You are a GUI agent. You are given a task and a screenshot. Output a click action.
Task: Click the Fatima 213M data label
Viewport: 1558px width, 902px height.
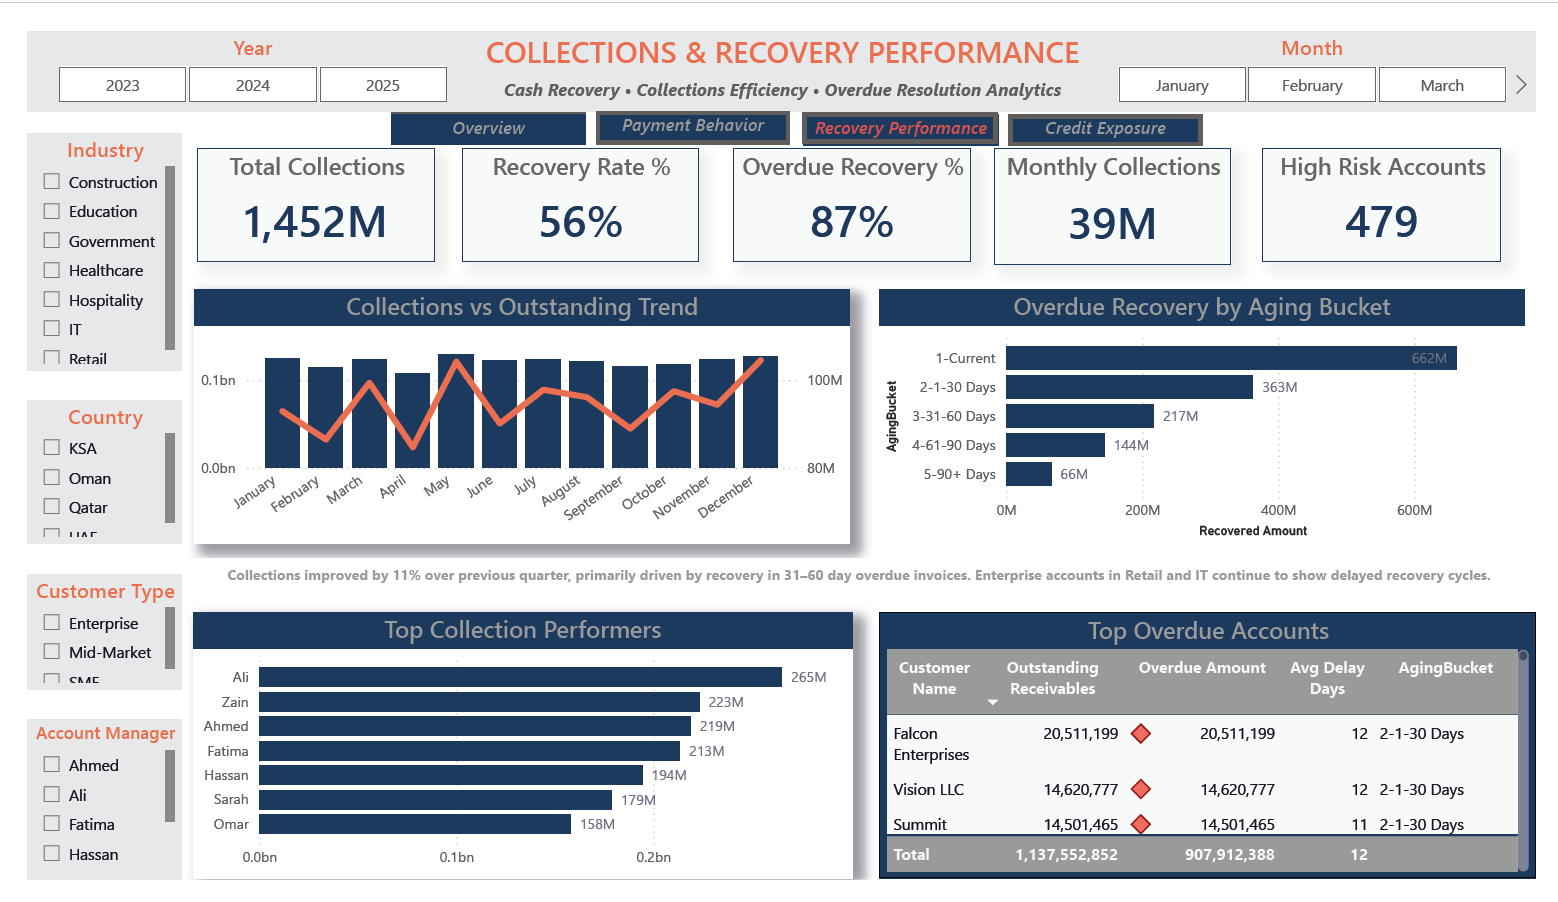(x=706, y=751)
